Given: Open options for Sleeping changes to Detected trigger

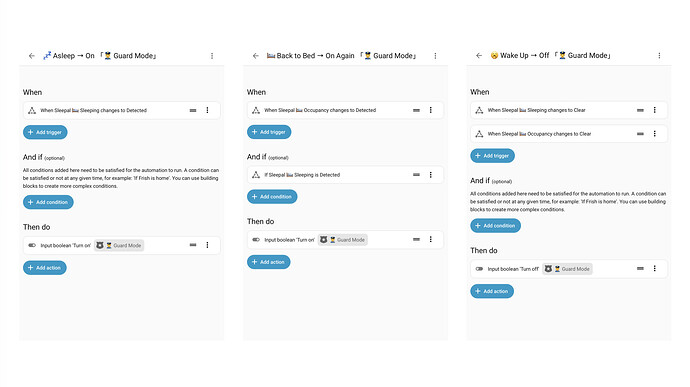Looking at the screenshot, I should click(x=207, y=110).
